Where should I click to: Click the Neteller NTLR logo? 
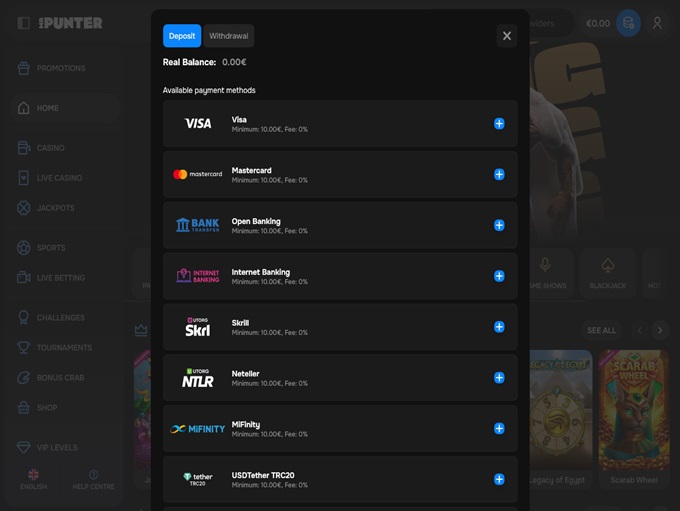(x=197, y=378)
